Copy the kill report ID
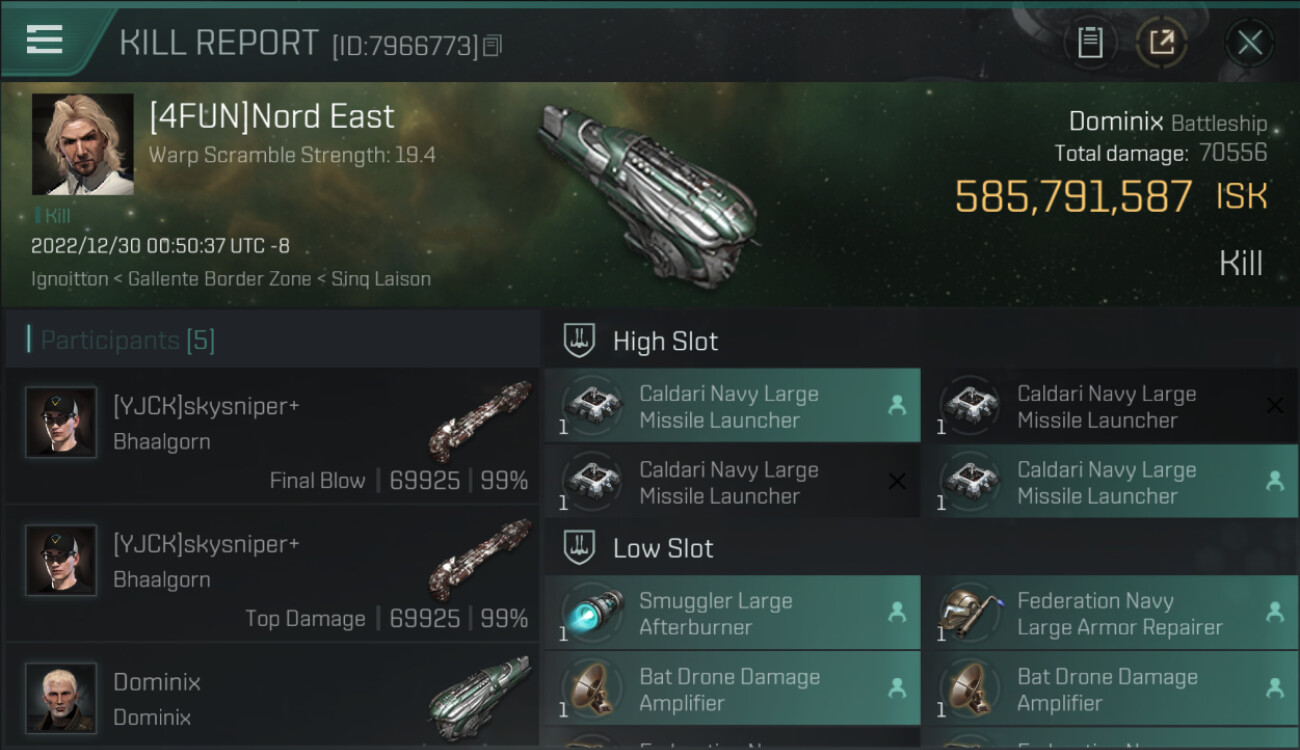 click(492, 46)
